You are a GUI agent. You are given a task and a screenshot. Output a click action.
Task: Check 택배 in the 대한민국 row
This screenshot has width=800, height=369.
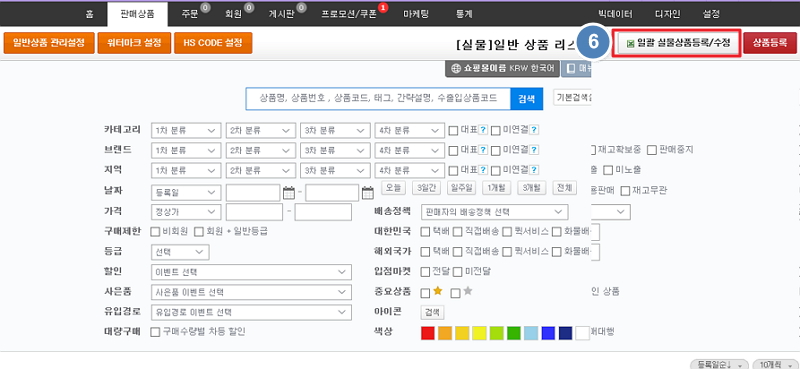pos(425,232)
